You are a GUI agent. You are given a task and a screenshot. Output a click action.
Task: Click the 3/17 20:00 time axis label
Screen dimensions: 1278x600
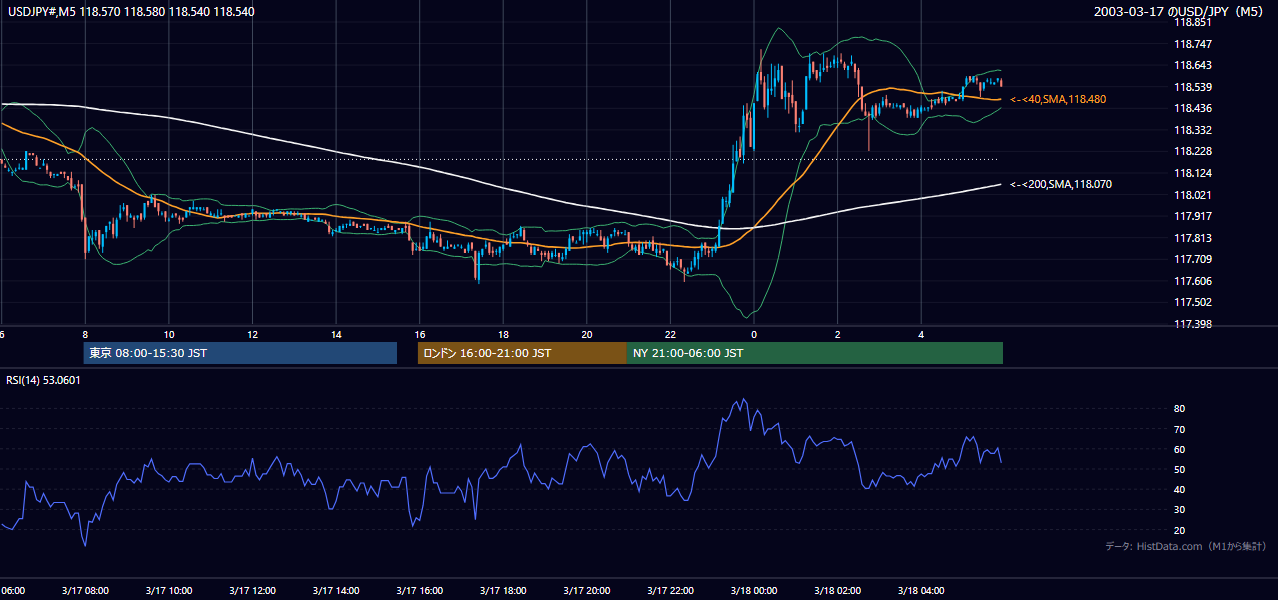[587, 590]
